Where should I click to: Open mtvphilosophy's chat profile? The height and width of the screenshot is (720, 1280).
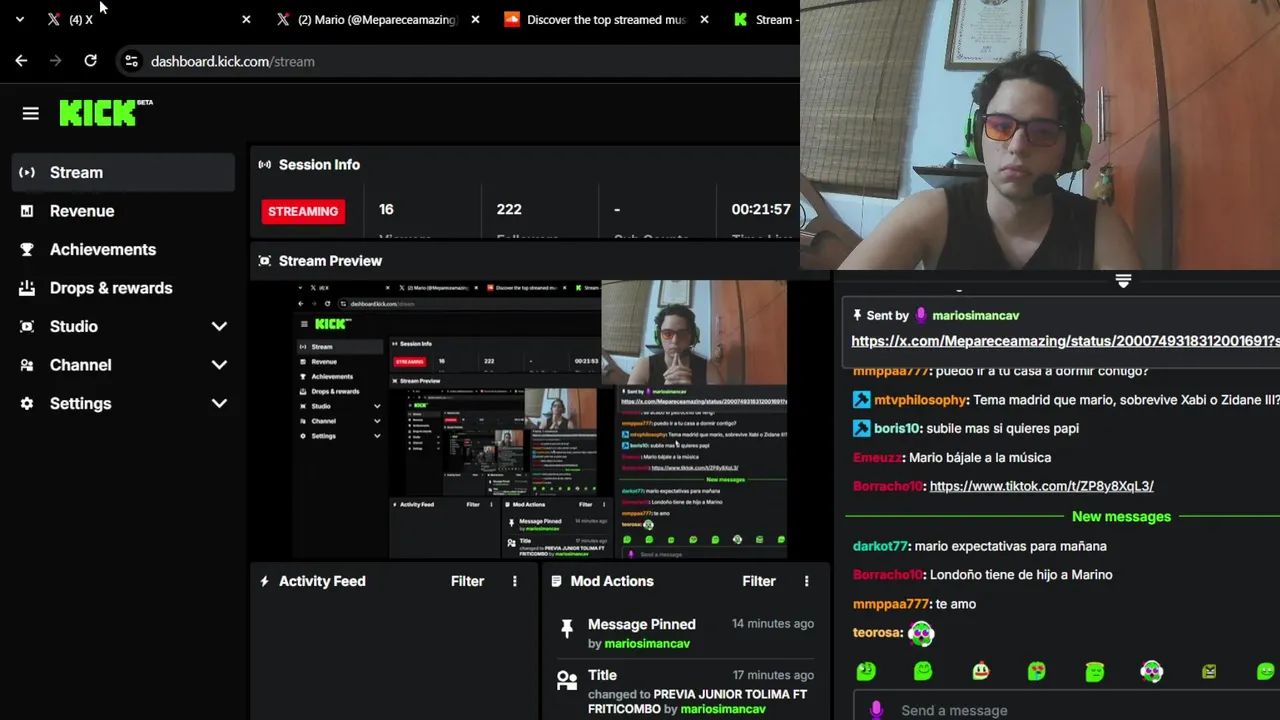[x=921, y=400]
